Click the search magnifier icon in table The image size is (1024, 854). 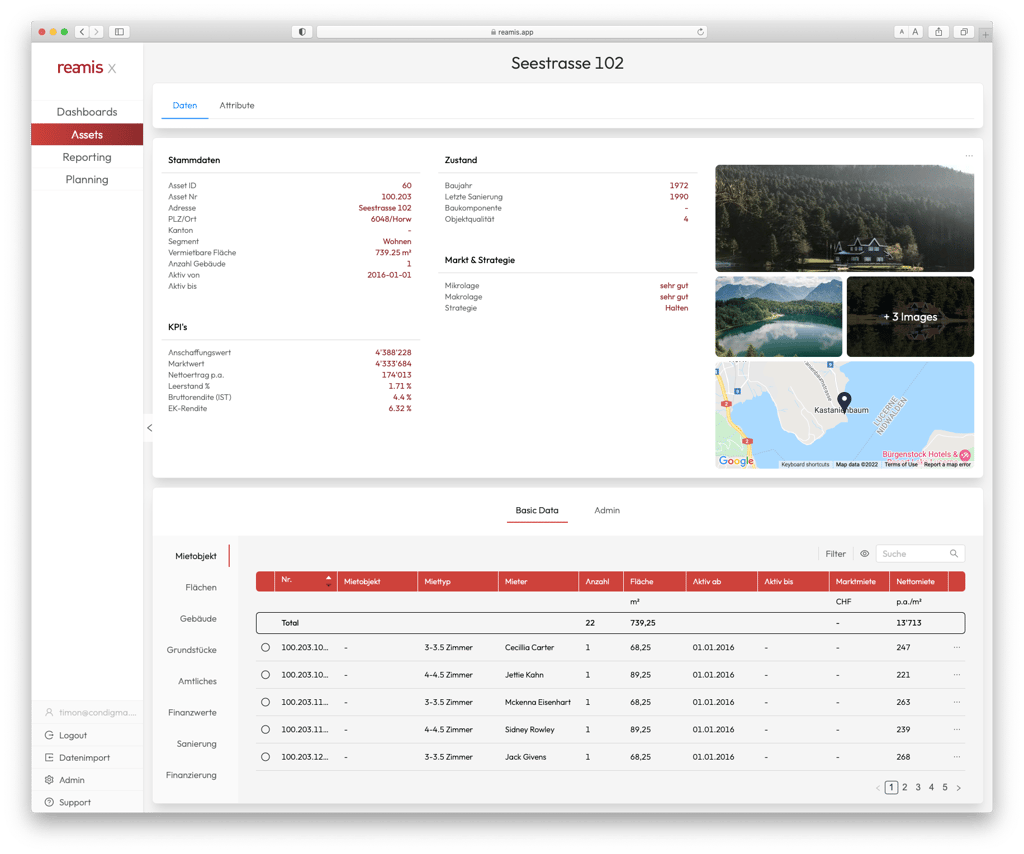point(953,554)
